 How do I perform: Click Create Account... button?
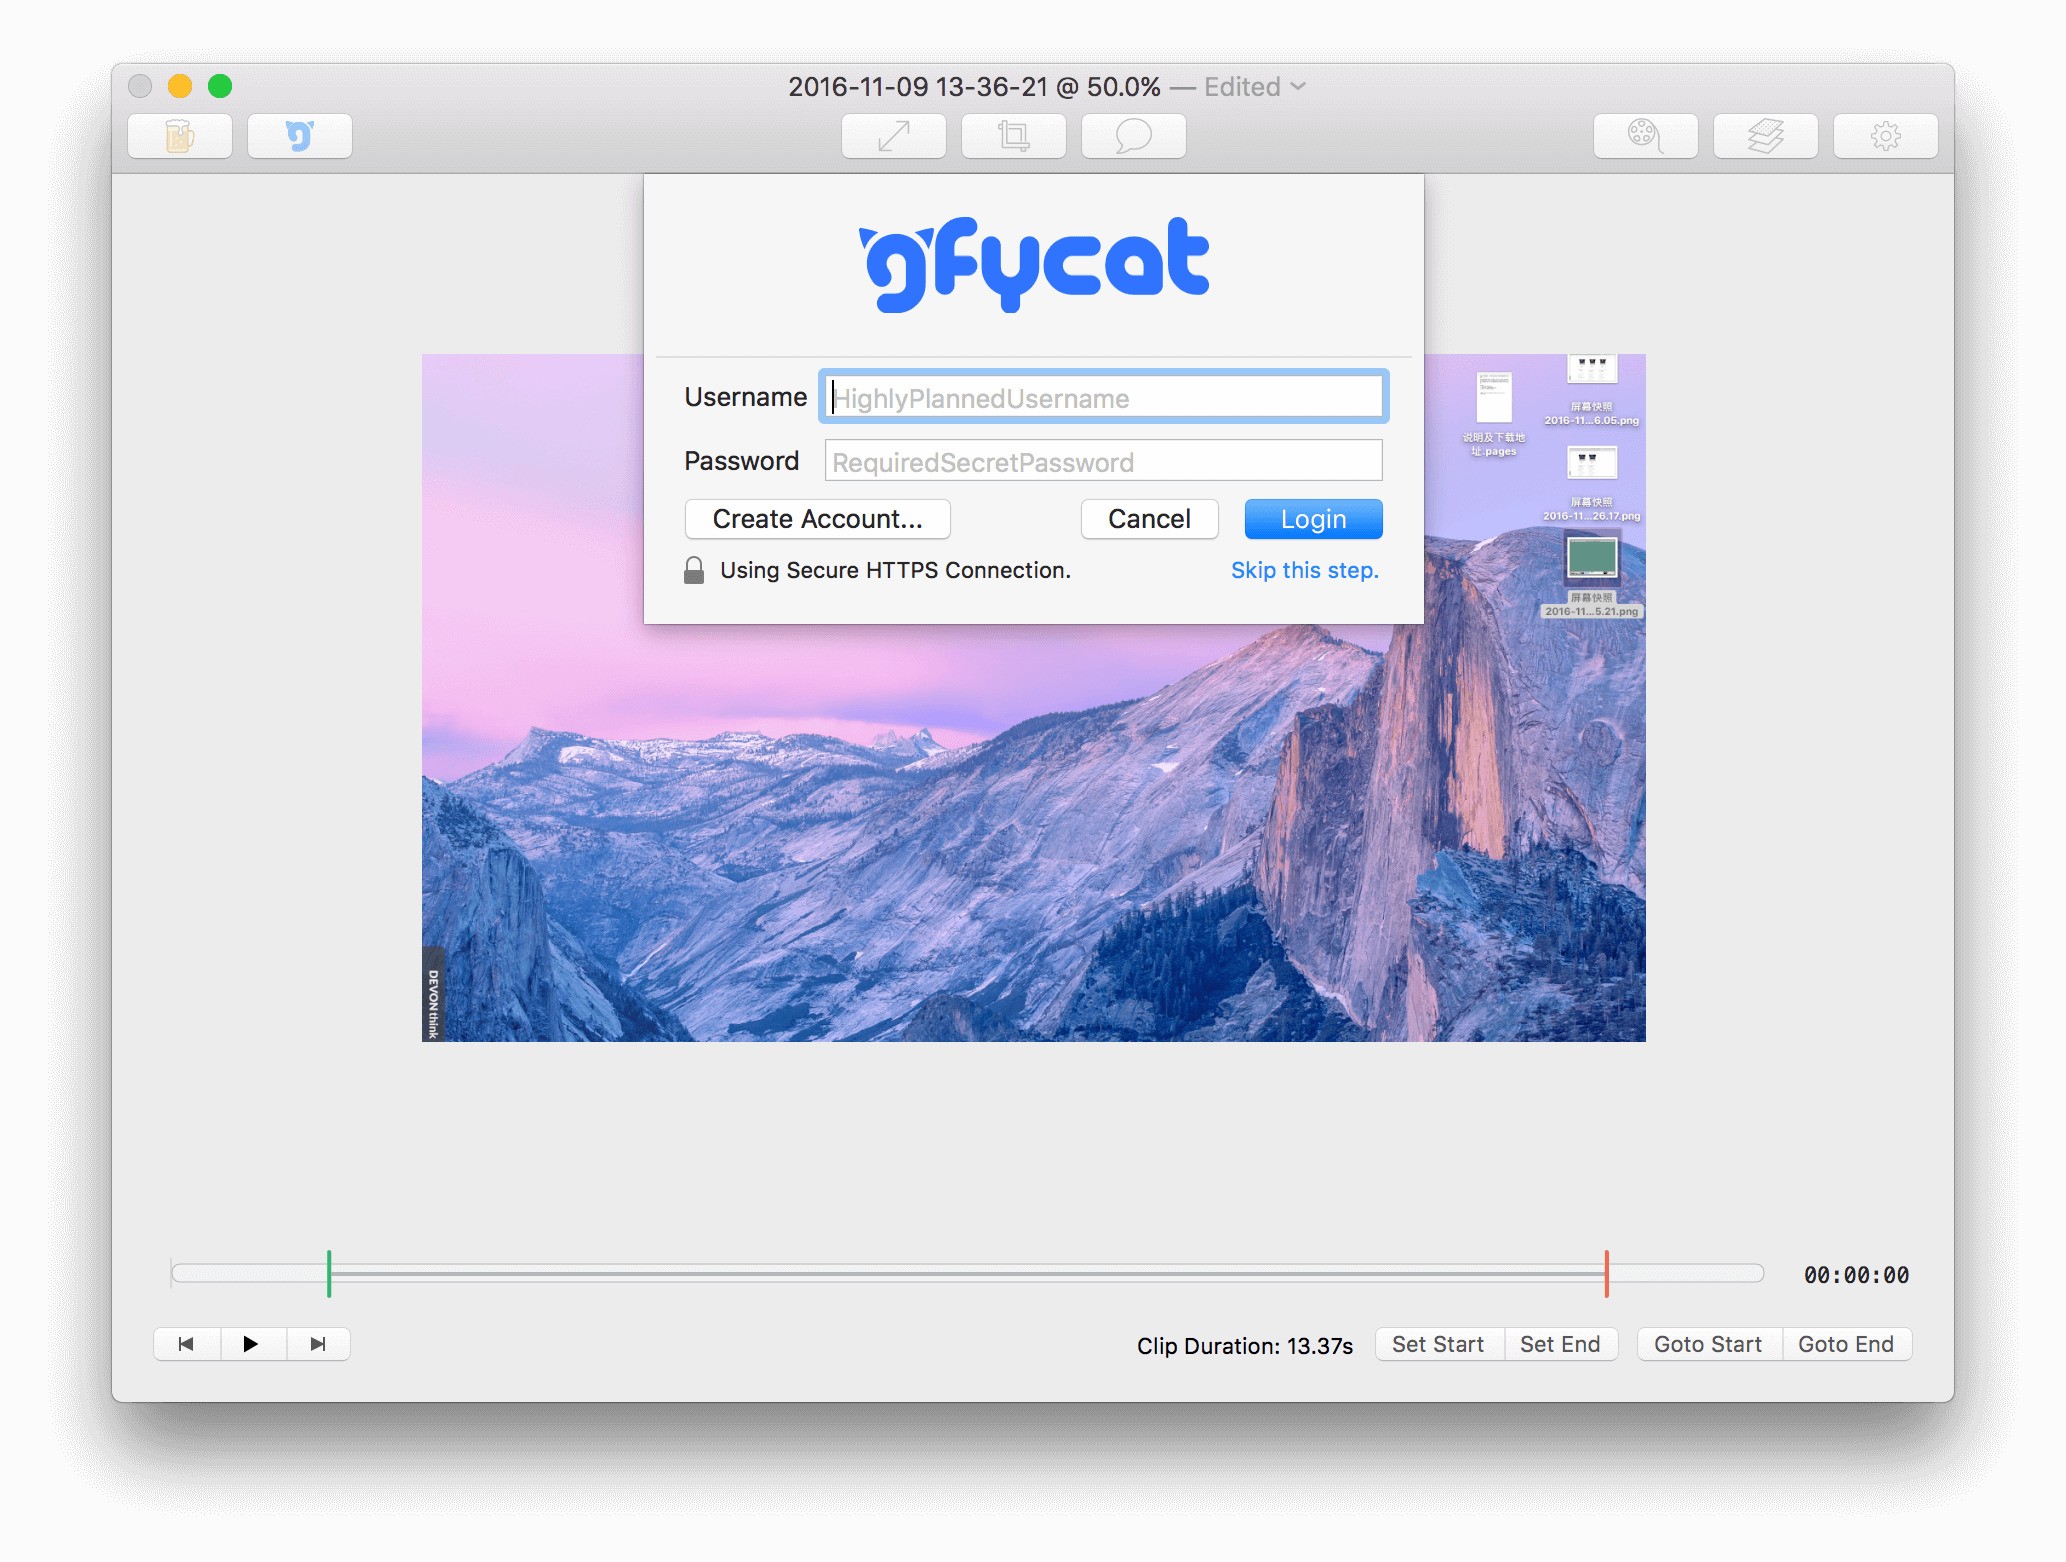point(818,519)
